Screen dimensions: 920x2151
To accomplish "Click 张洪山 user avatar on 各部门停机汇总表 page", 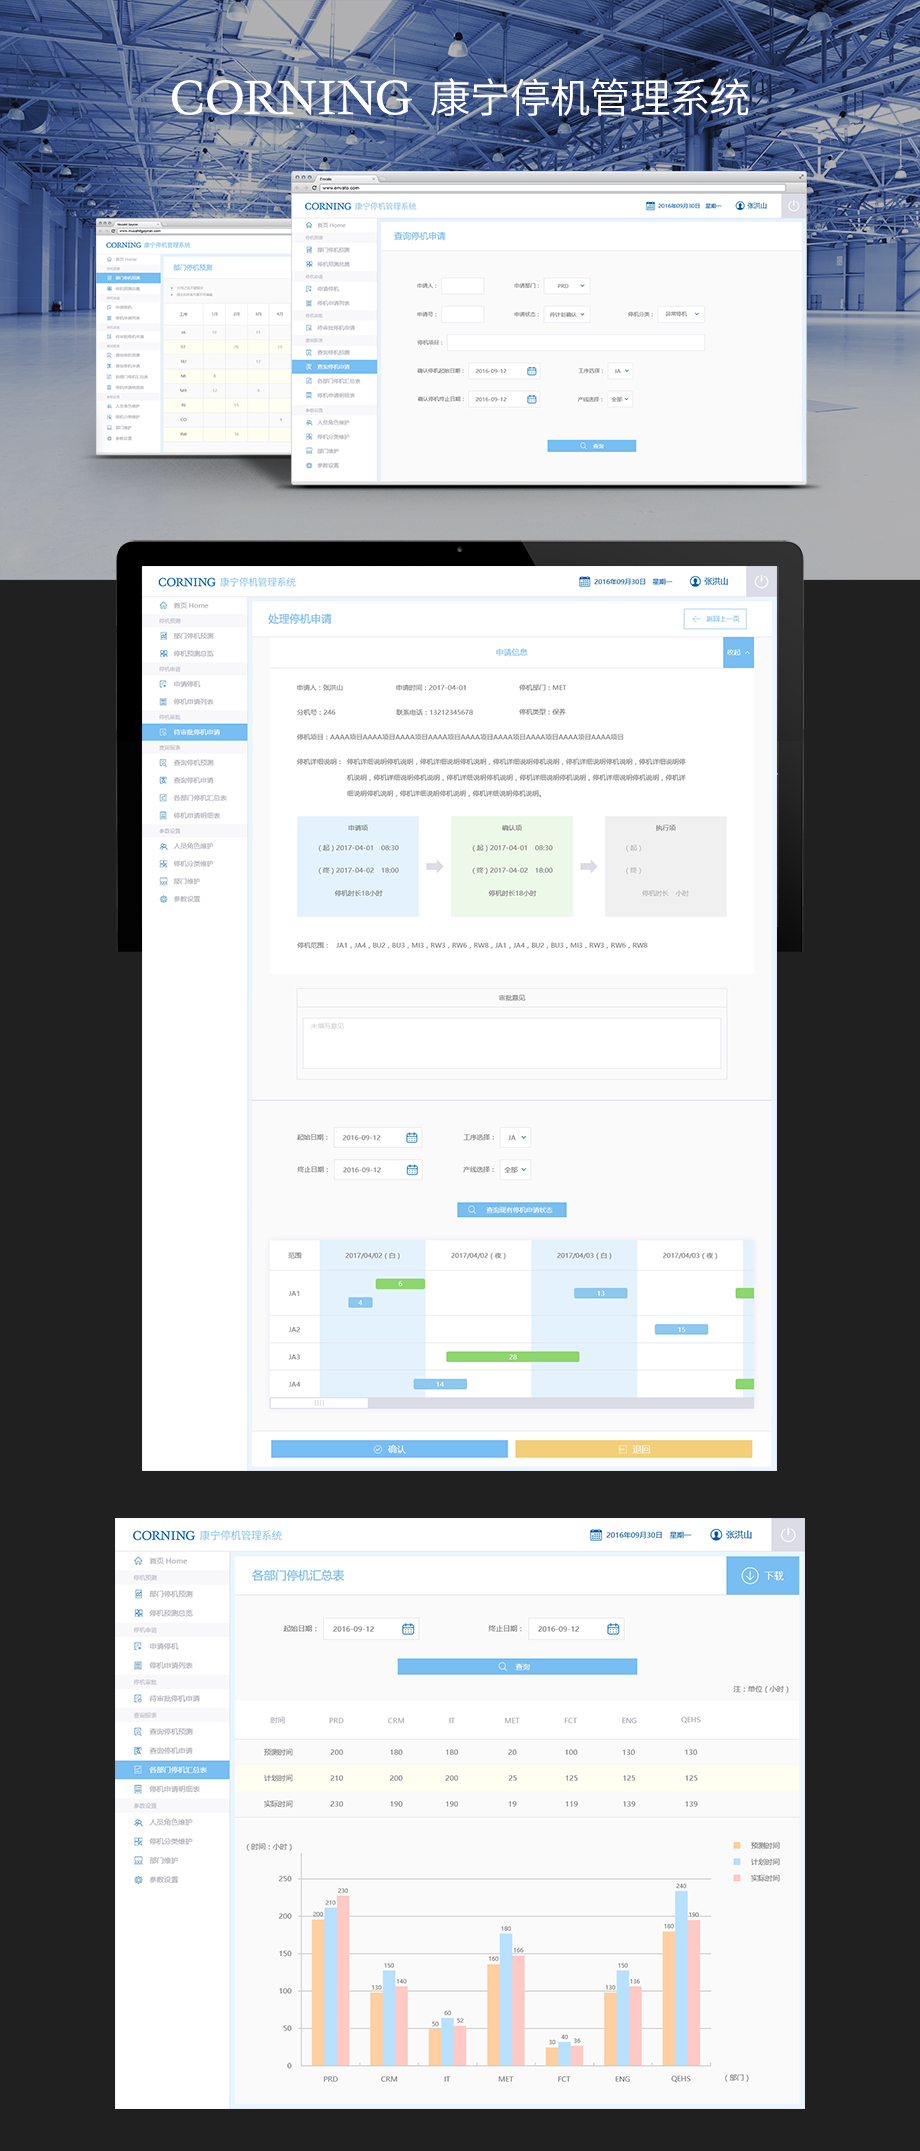I will coord(716,1535).
